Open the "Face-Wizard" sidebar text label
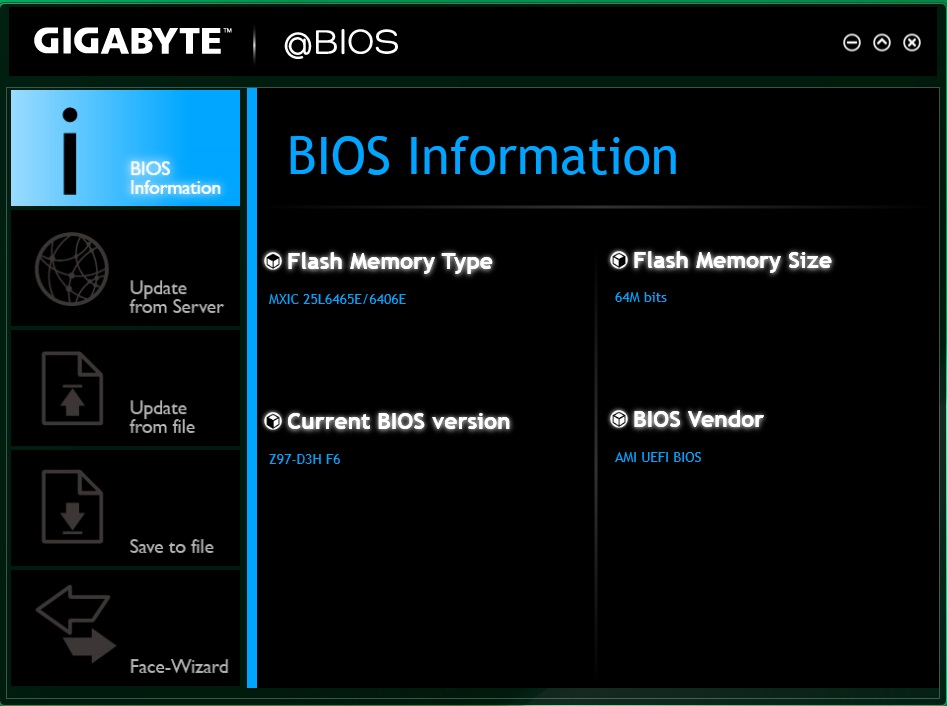 pyautogui.click(x=179, y=667)
